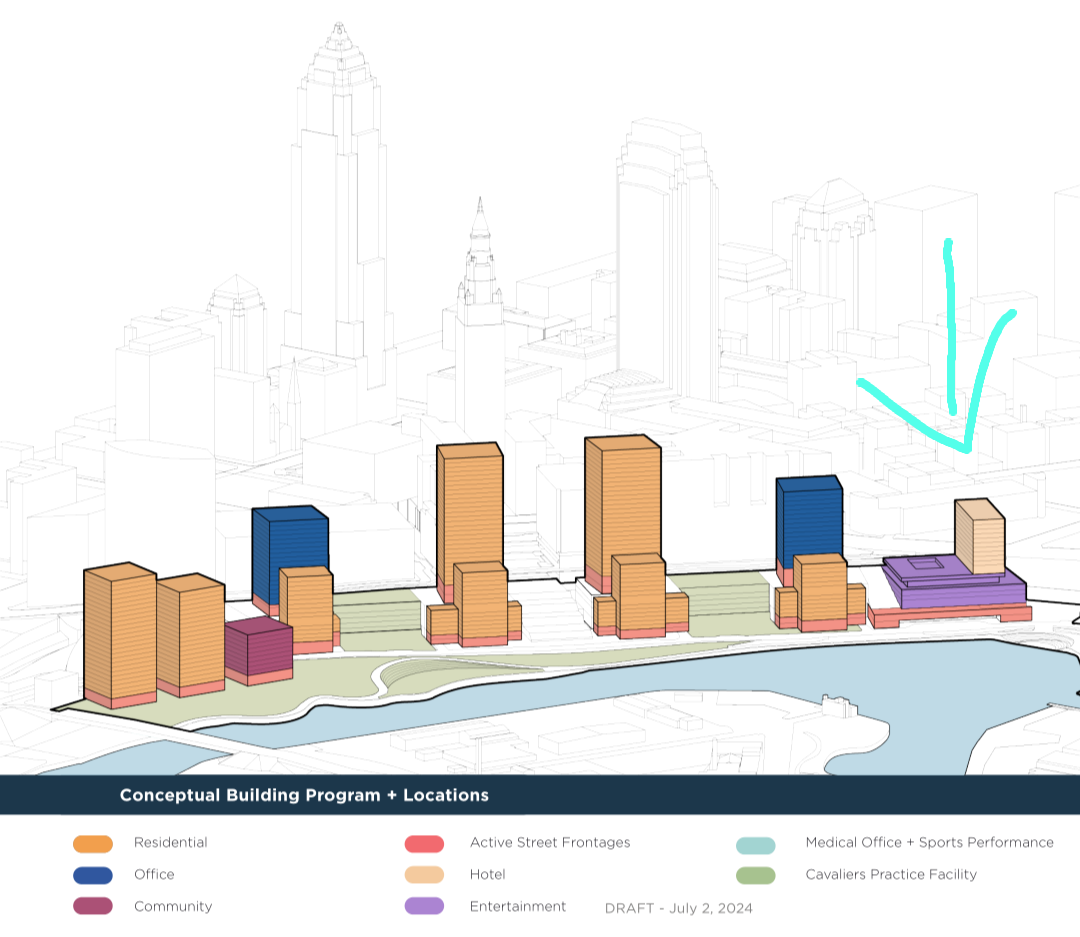Viewport: 1080px width, 937px height.
Task: Select 'Medical Office + Sports Performance' label
Action: click(930, 843)
